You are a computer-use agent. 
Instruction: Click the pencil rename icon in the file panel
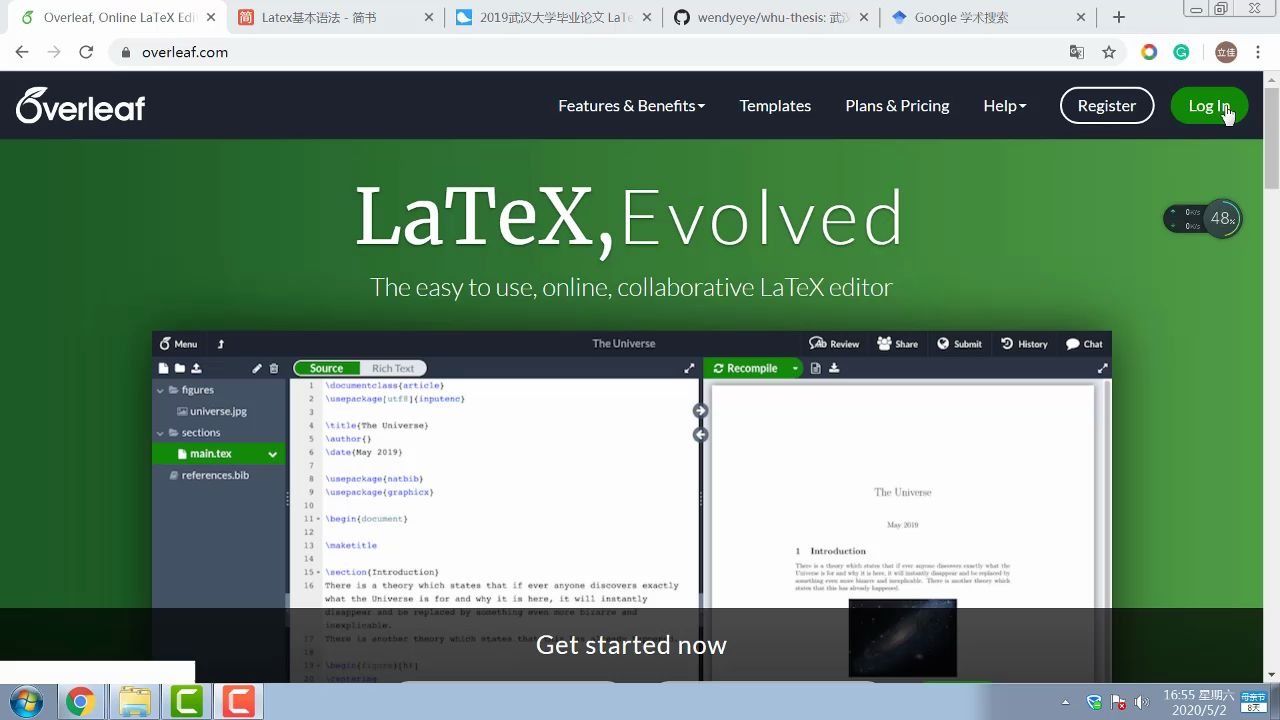(x=257, y=368)
